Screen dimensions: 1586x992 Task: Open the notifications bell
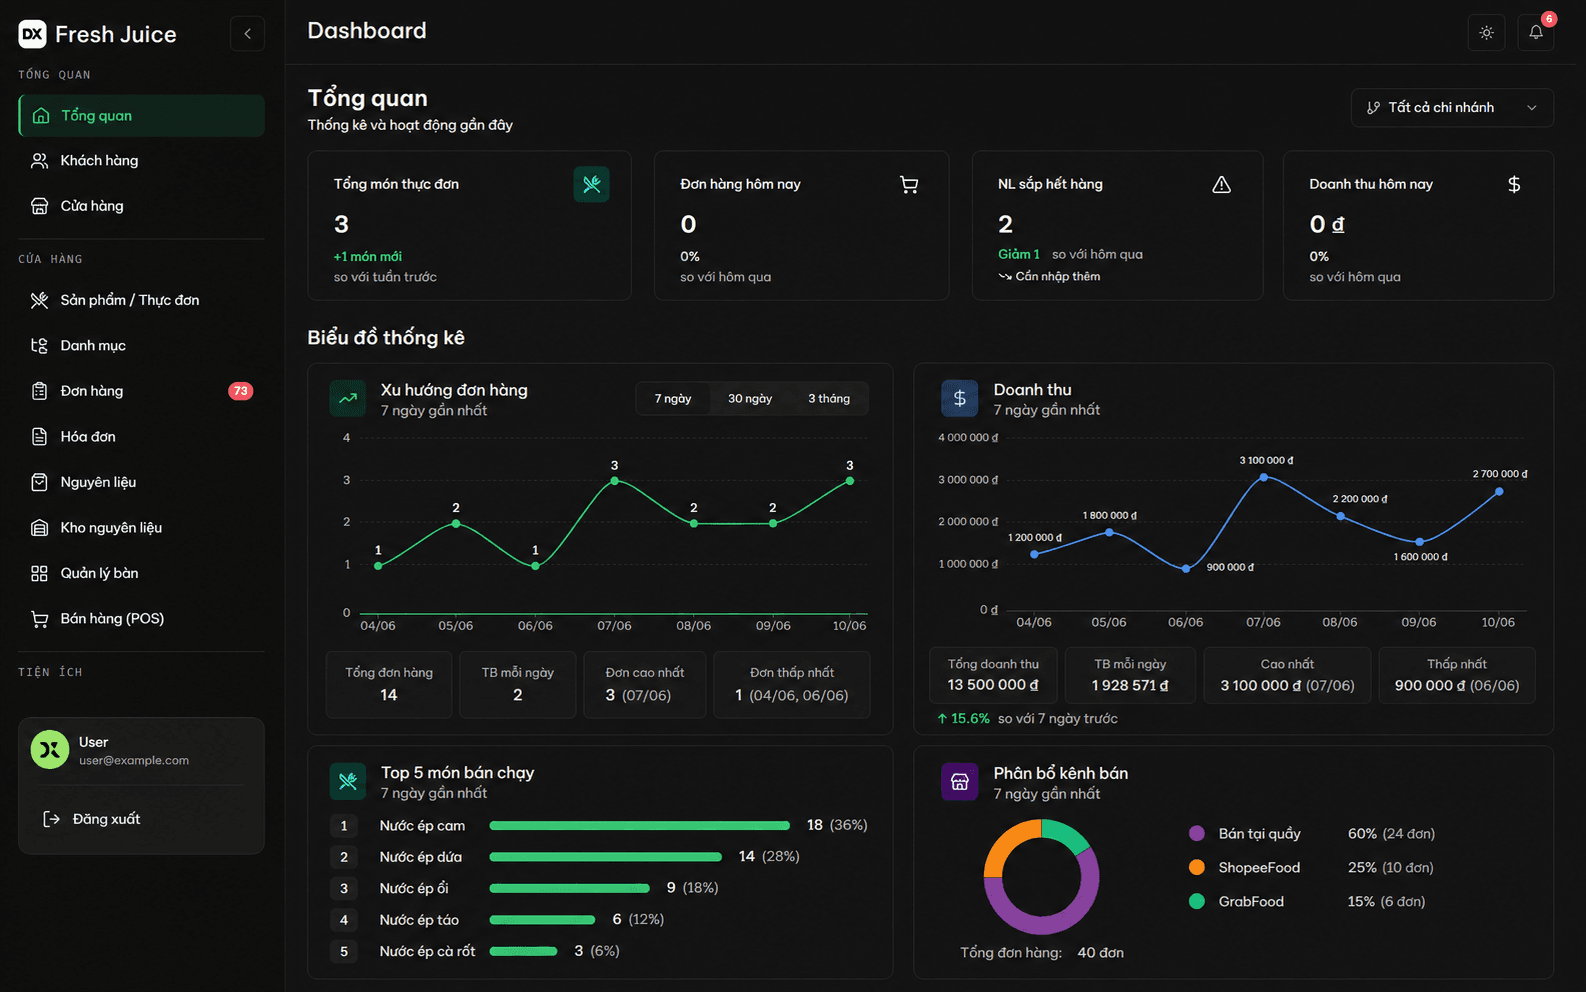click(1536, 33)
